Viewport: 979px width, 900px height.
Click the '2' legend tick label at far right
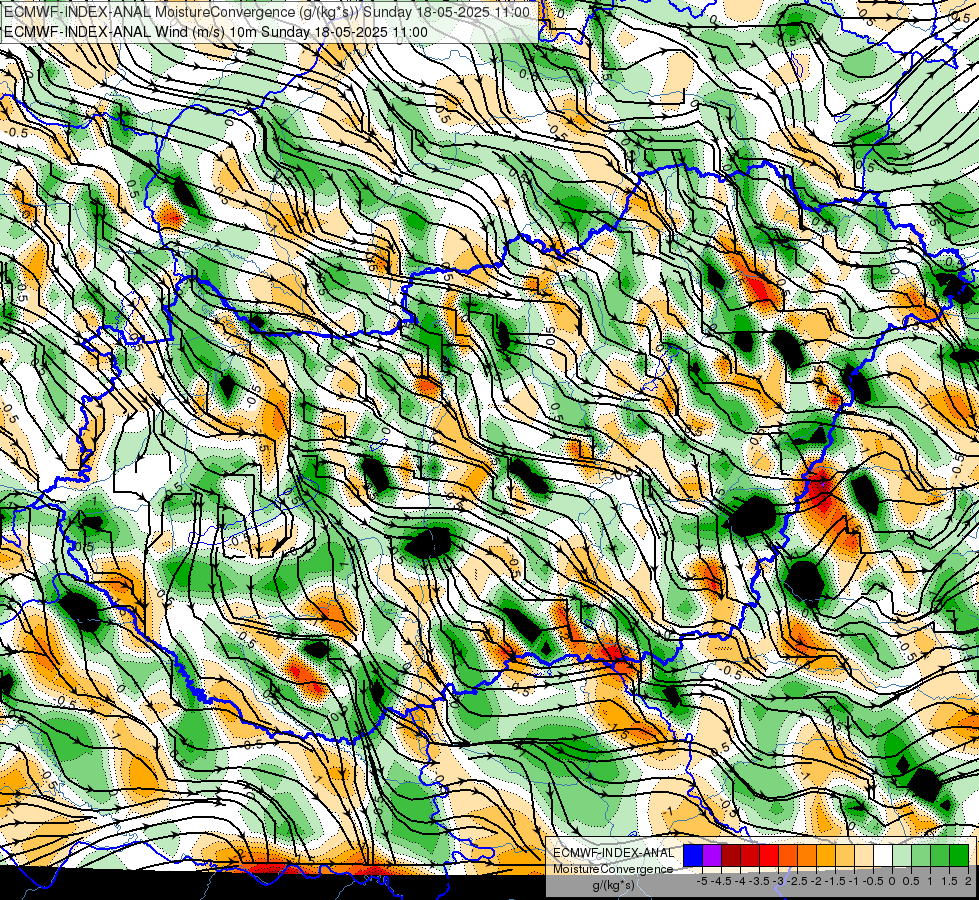pyautogui.click(x=968, y=881)
